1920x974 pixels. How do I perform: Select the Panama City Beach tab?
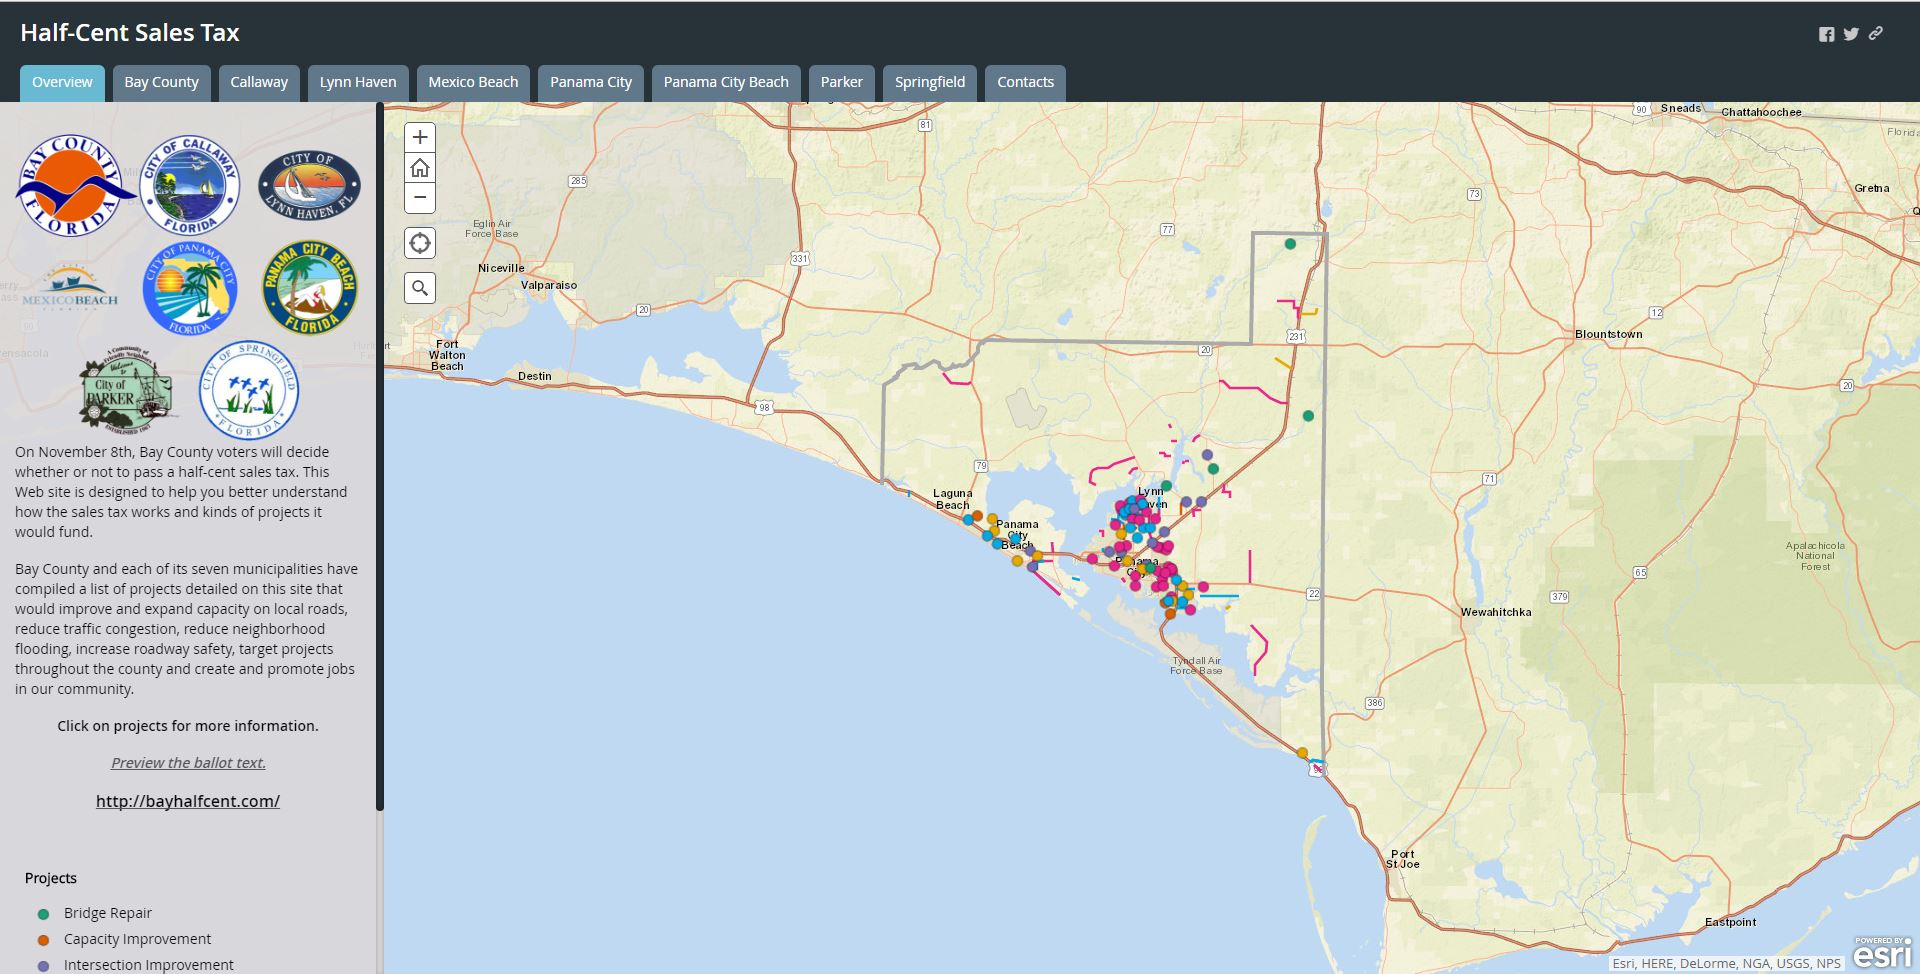pyautogui.click(x=726, y=82)
